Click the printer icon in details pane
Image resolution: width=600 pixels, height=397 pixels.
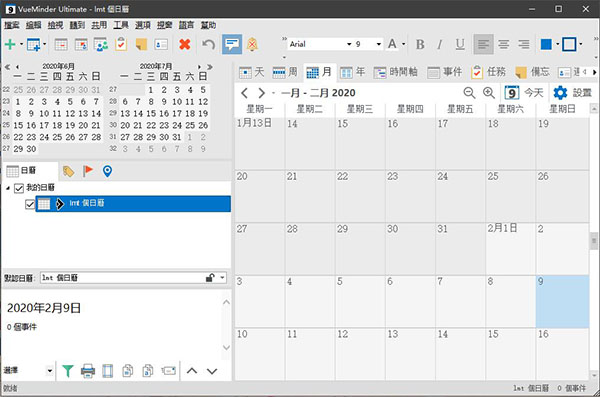[88, 371]
